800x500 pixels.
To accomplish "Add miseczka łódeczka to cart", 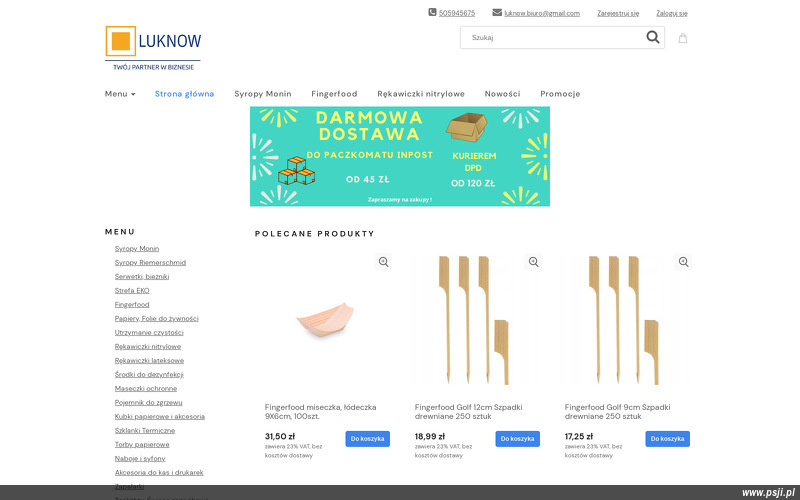I will coord(367,439).
